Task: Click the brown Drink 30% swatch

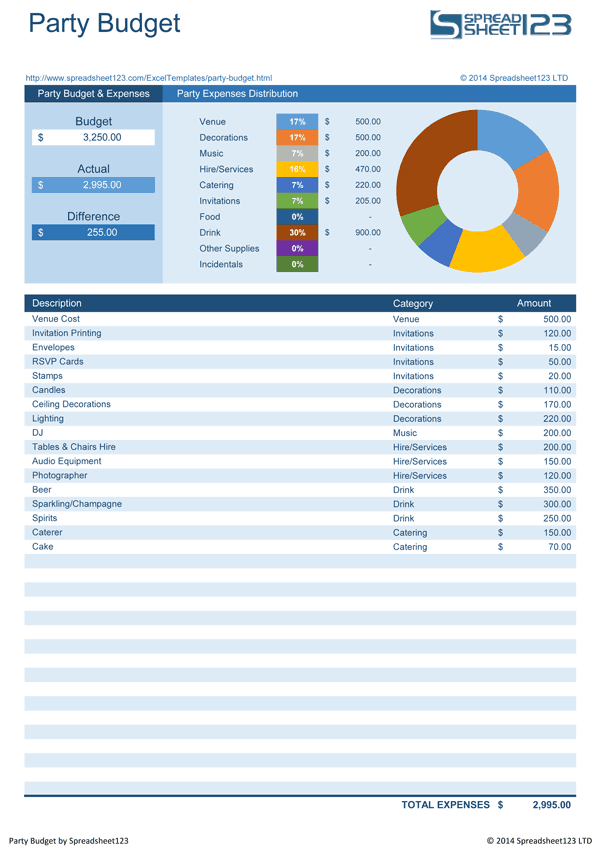Action: [297, 232]
